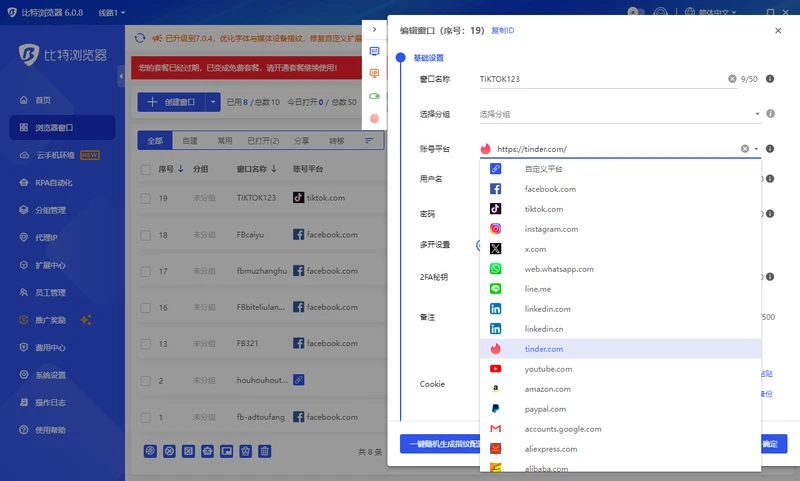800x481 pixels.
Task: Pick linkedin.com from the platform list
Action: point(620,309)
